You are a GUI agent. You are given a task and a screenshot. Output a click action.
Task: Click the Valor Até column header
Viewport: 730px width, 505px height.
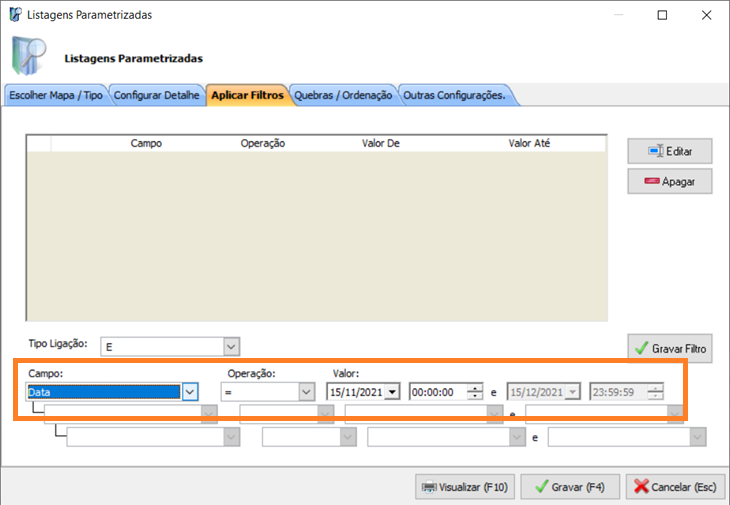tap(529, 143)
